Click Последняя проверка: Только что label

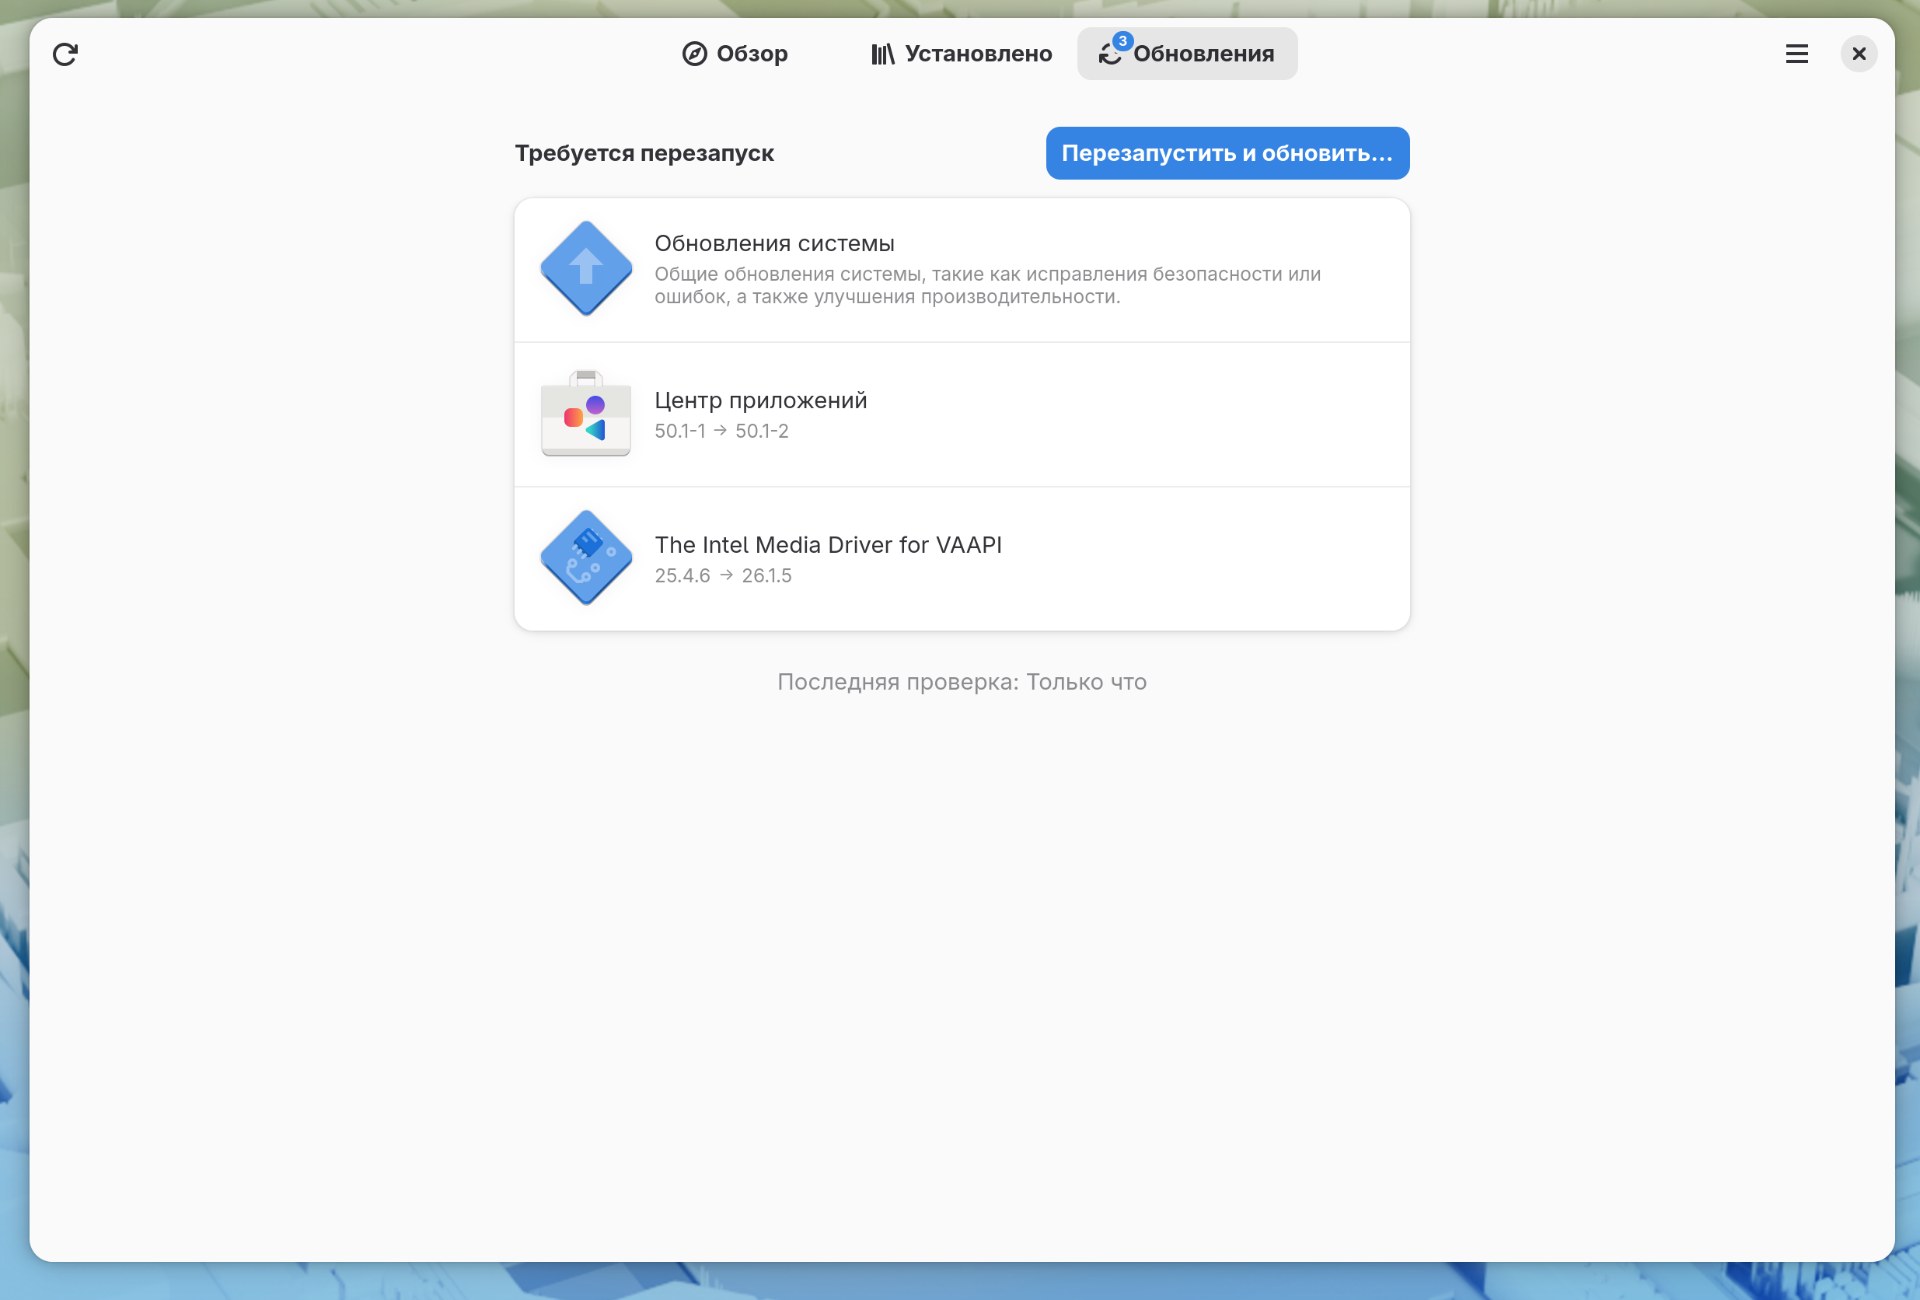[962, 682]
